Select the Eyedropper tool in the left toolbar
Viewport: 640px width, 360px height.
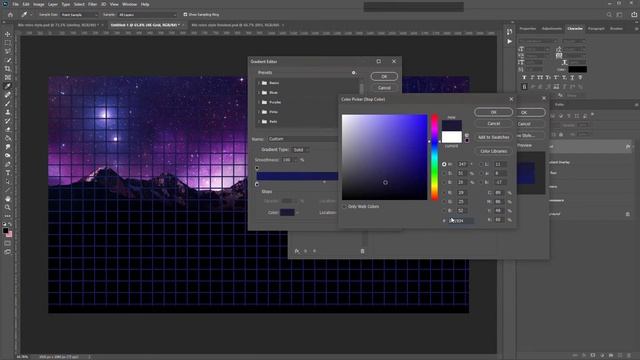pyautogui.click(x=7, y=86)
